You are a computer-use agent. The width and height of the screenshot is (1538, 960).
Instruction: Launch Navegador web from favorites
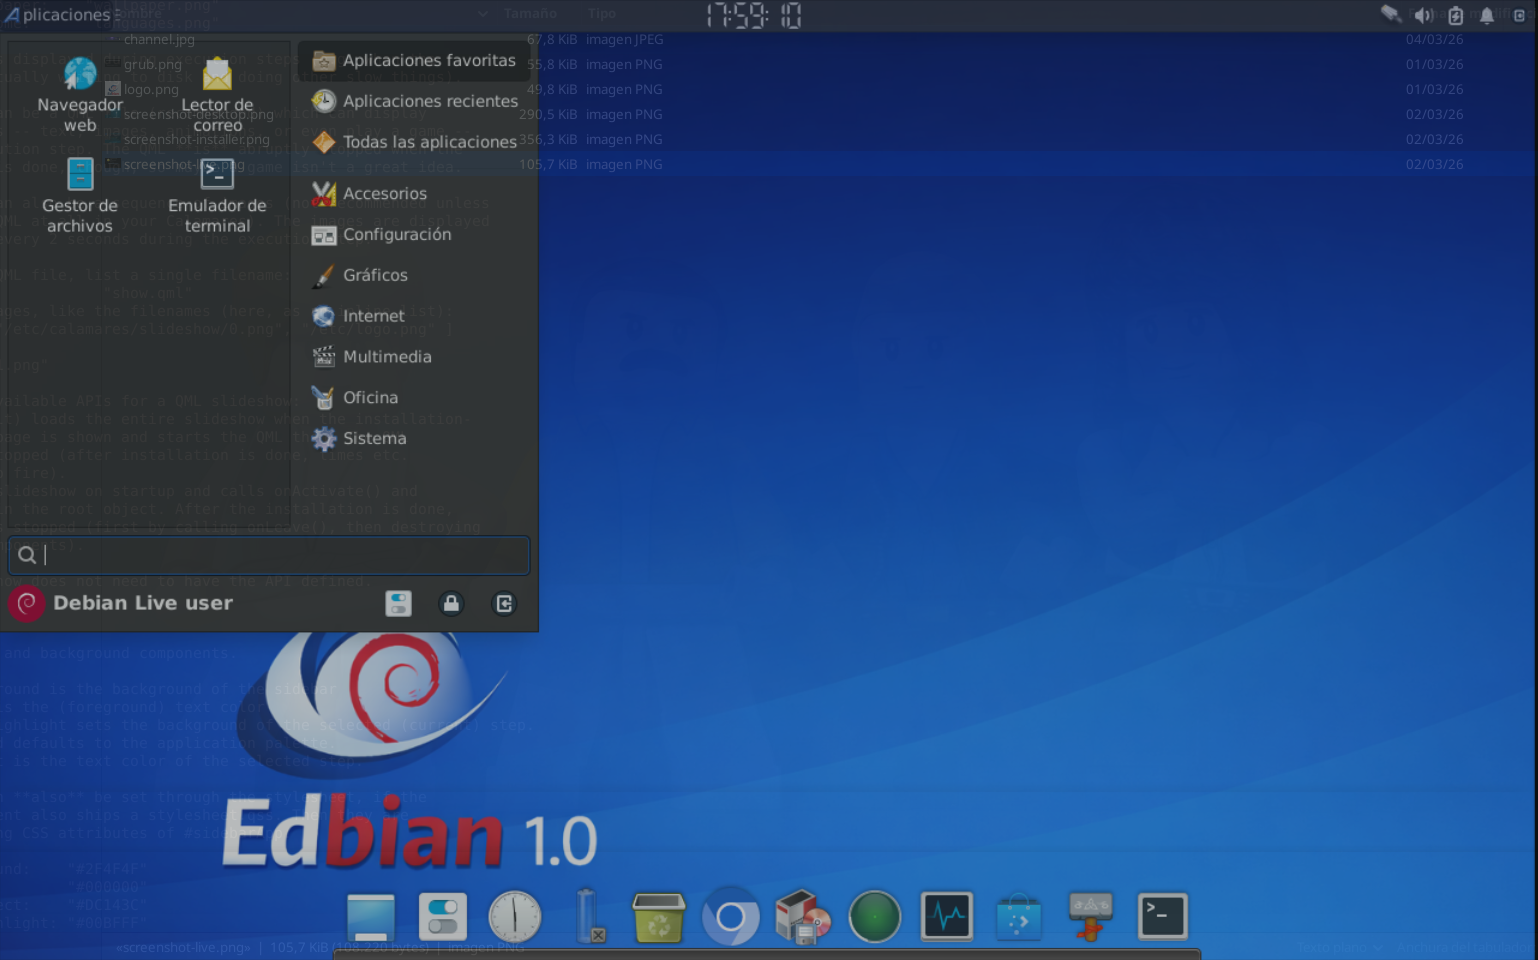(x=80, y=94)
